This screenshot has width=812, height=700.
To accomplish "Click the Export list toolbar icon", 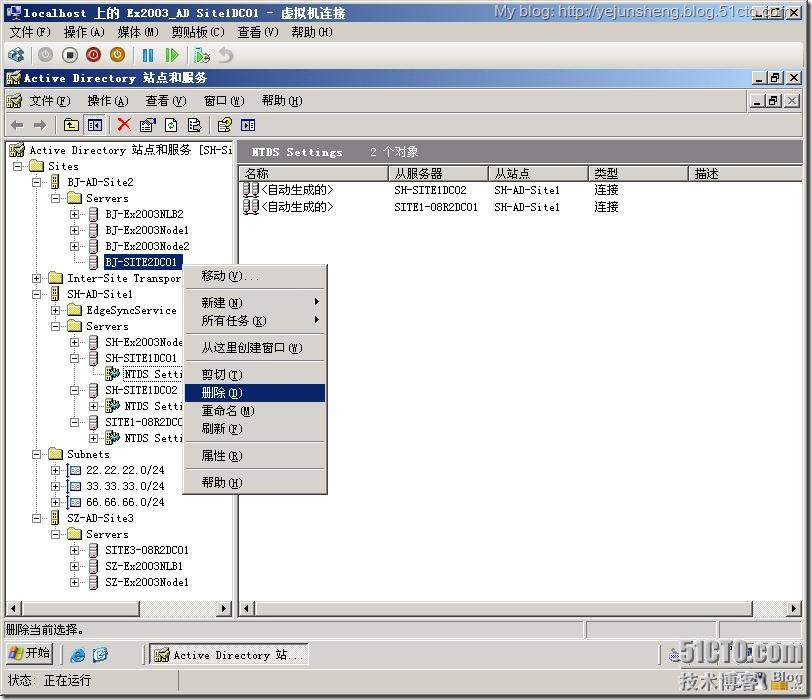I will [194, 125].
